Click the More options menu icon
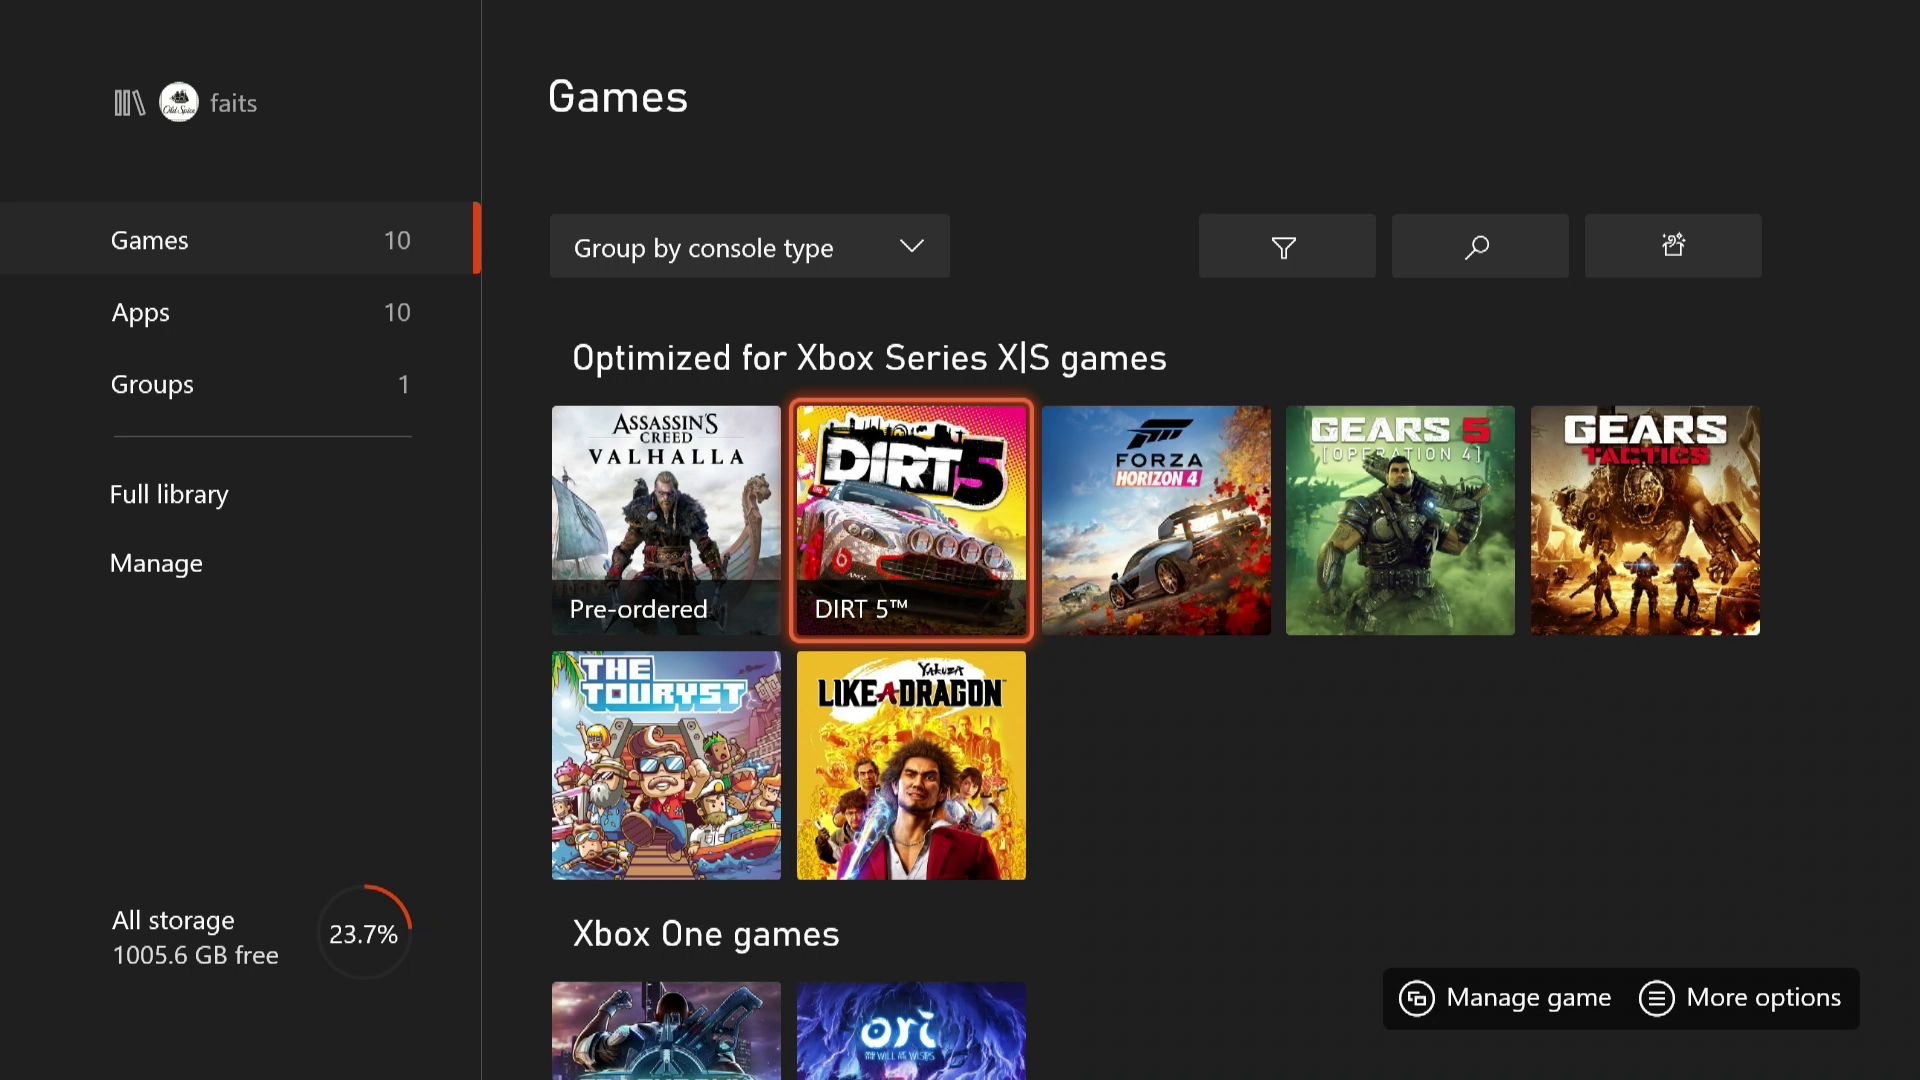Viewport: 1920px width, 1080px height. pos(1656,998)
